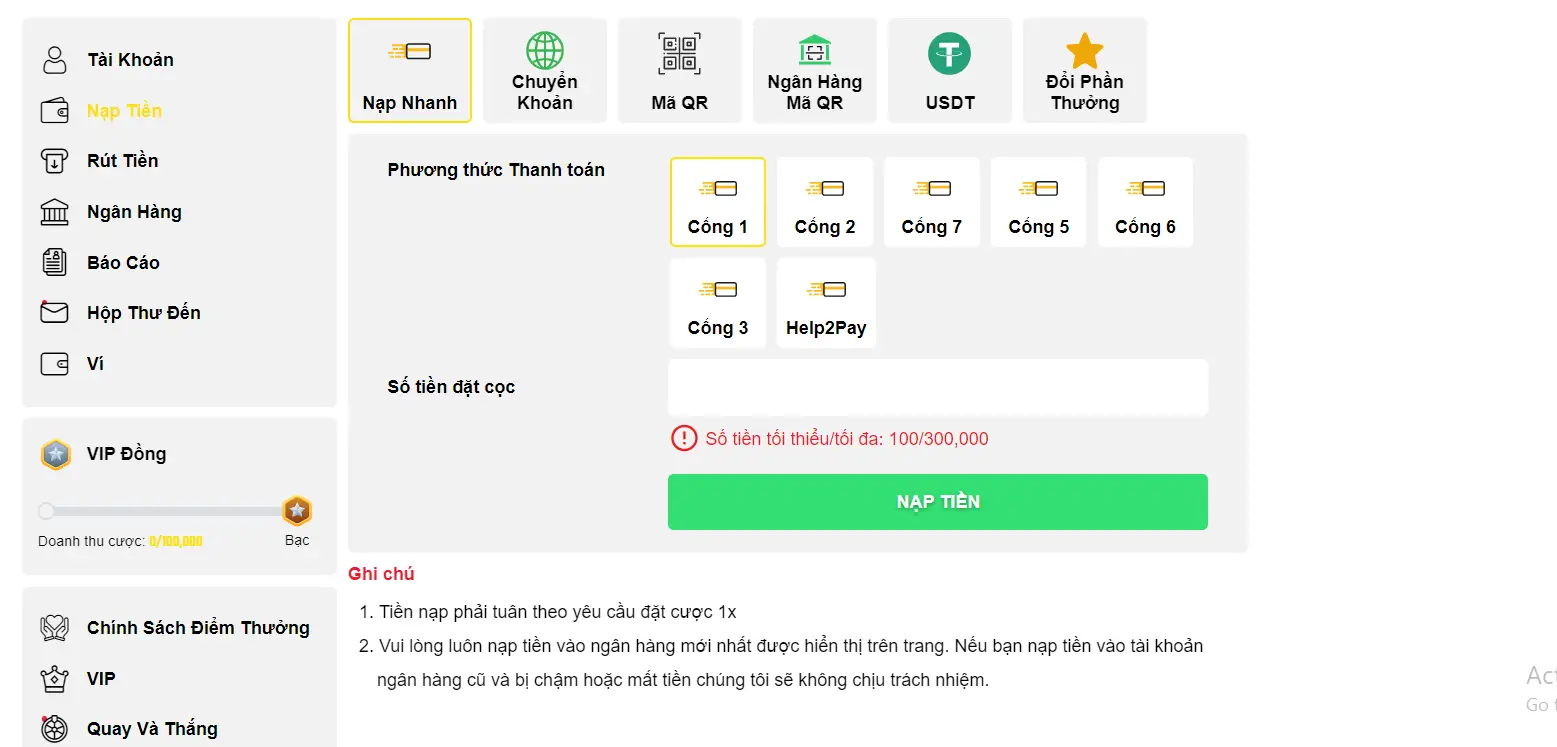Open the Mã QR payment option
1557x747 pixels.
tap(679, 70)
